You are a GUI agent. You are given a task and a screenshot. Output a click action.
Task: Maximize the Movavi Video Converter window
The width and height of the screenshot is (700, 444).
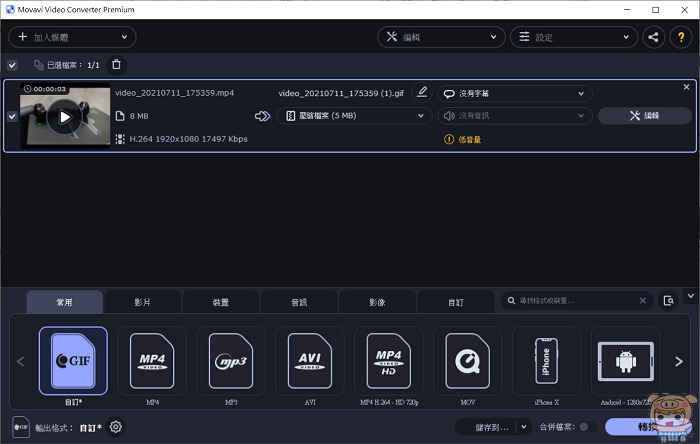[x=655, y=9]
